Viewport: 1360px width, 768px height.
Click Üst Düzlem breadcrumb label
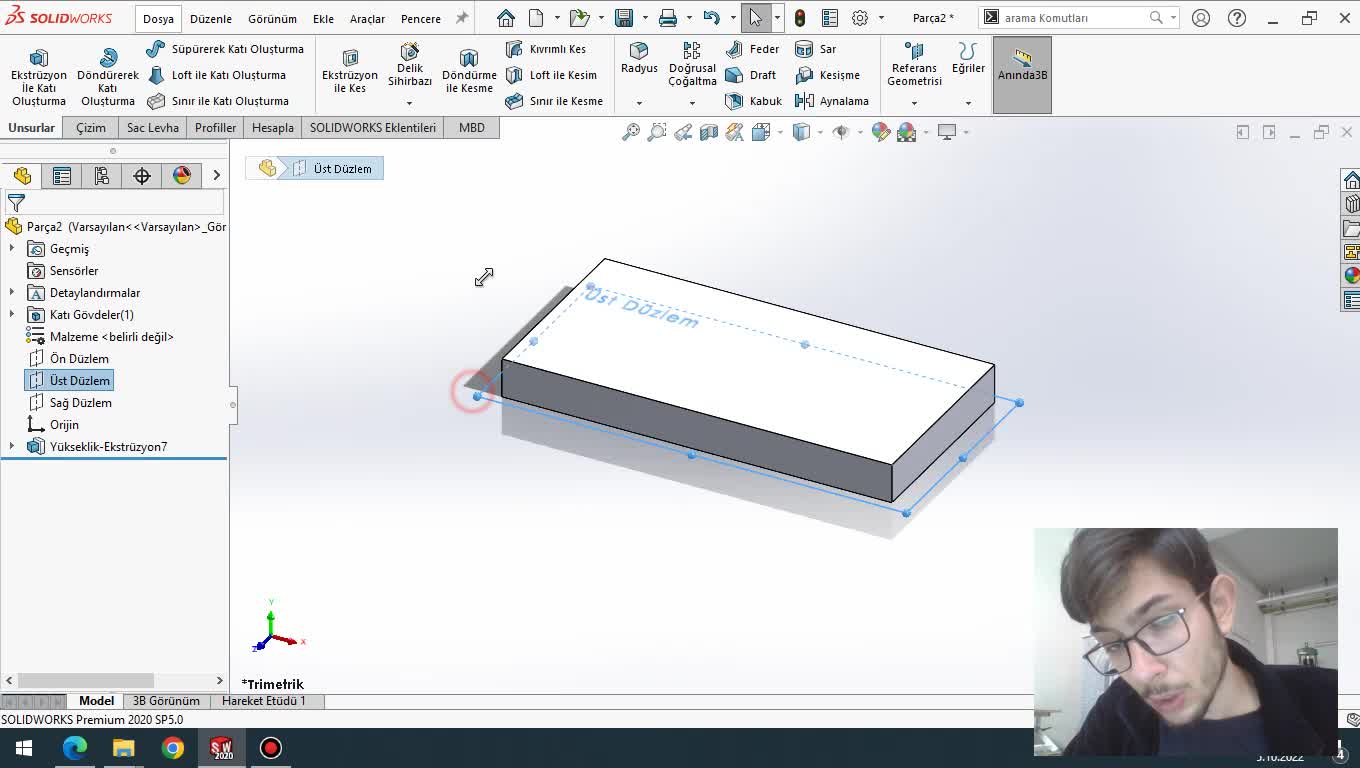[342, 169]
